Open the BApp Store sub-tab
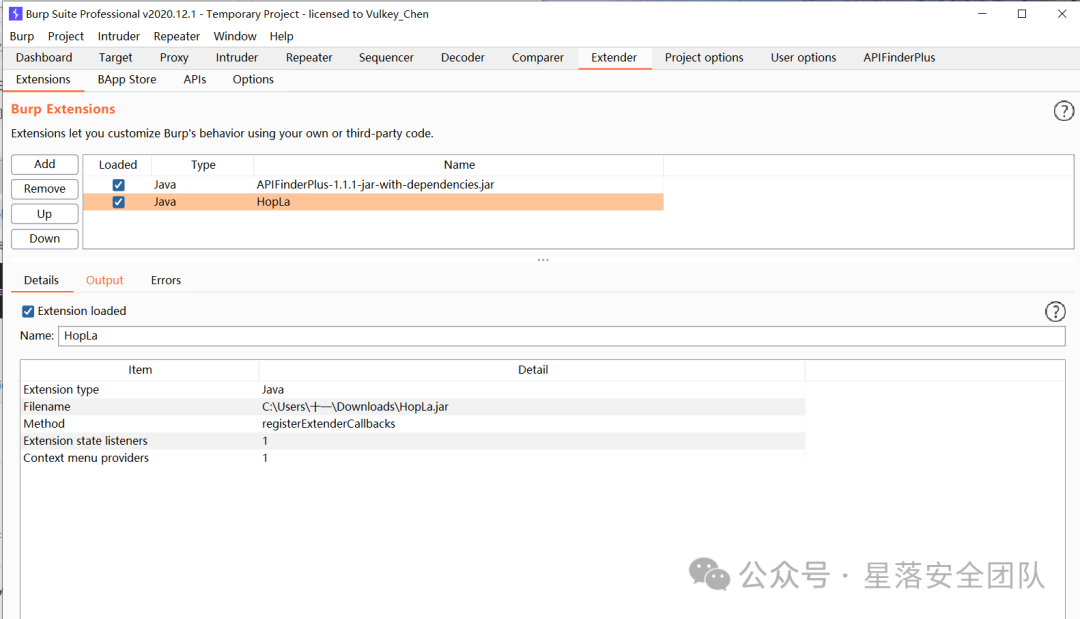Viewport: 1080px width, 619px height. [x=127, y=80]
